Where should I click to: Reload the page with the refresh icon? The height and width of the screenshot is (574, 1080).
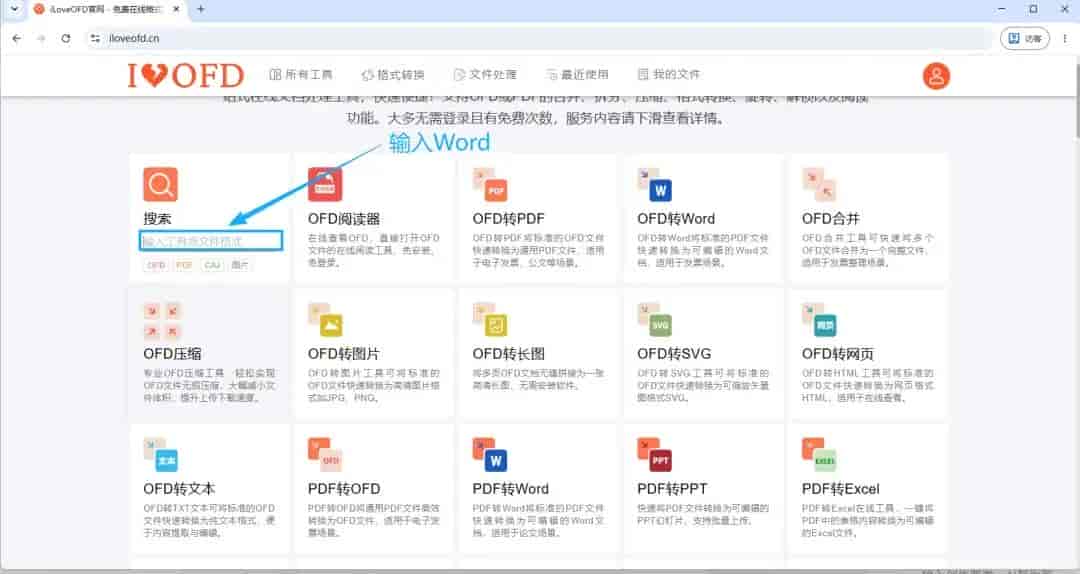[65, 39]
